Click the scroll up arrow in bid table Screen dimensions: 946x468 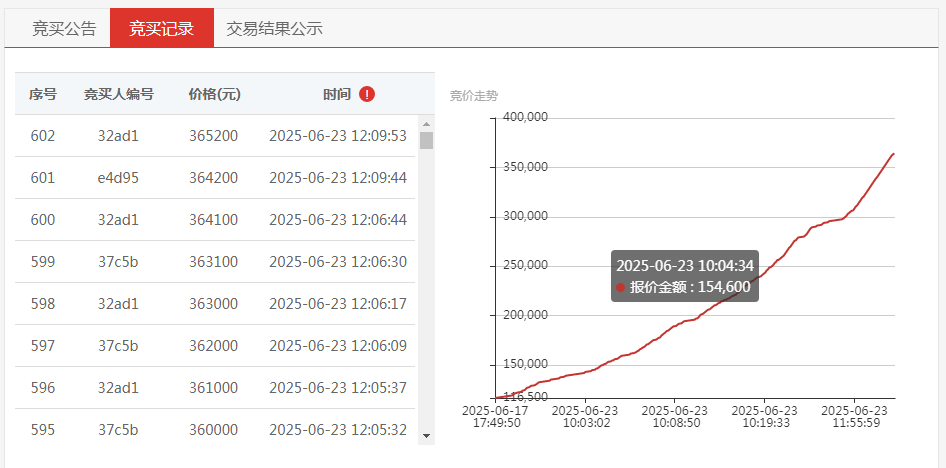pos(426,121)
